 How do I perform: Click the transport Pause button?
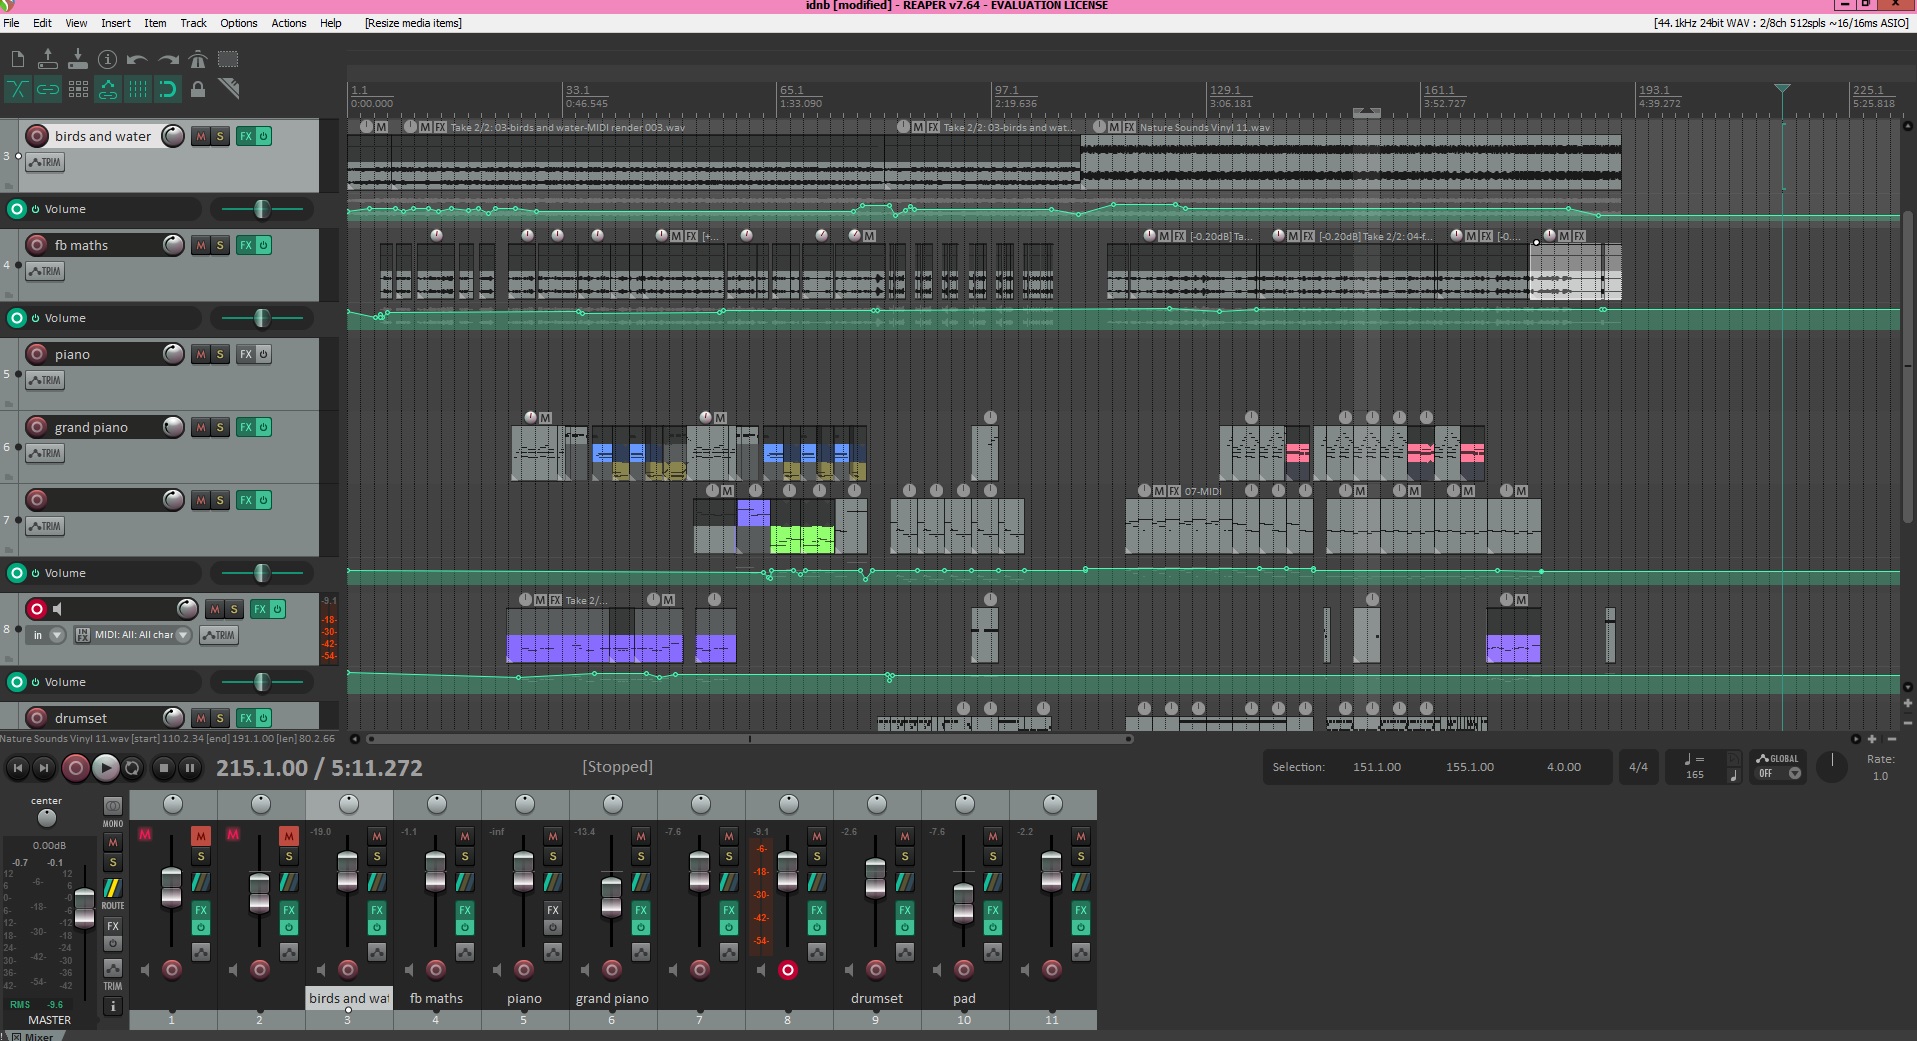190,768
